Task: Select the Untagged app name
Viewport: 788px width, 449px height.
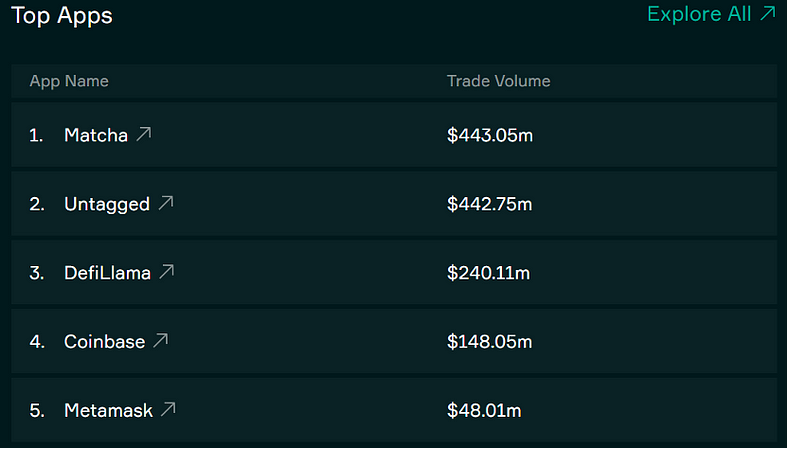Action: click(106, 204)
